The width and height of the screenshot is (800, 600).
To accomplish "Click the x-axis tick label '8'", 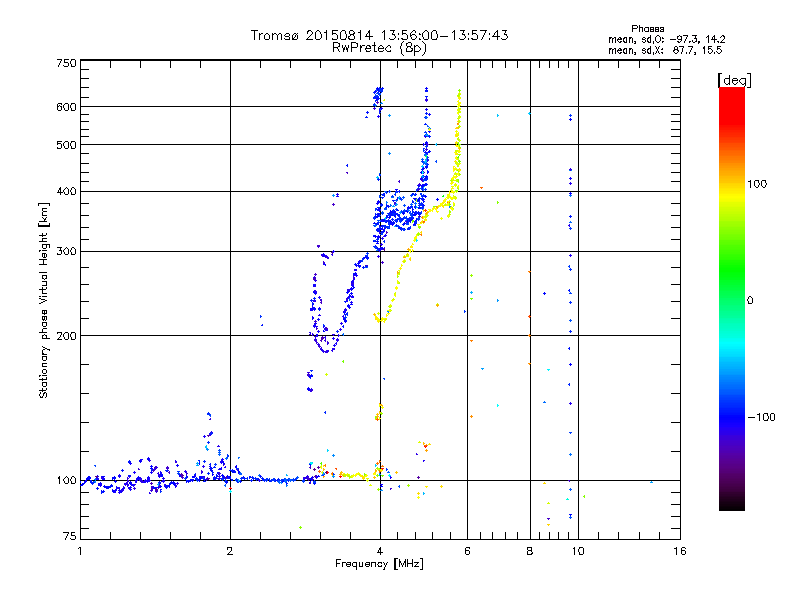I will click(x=530, y=551).
